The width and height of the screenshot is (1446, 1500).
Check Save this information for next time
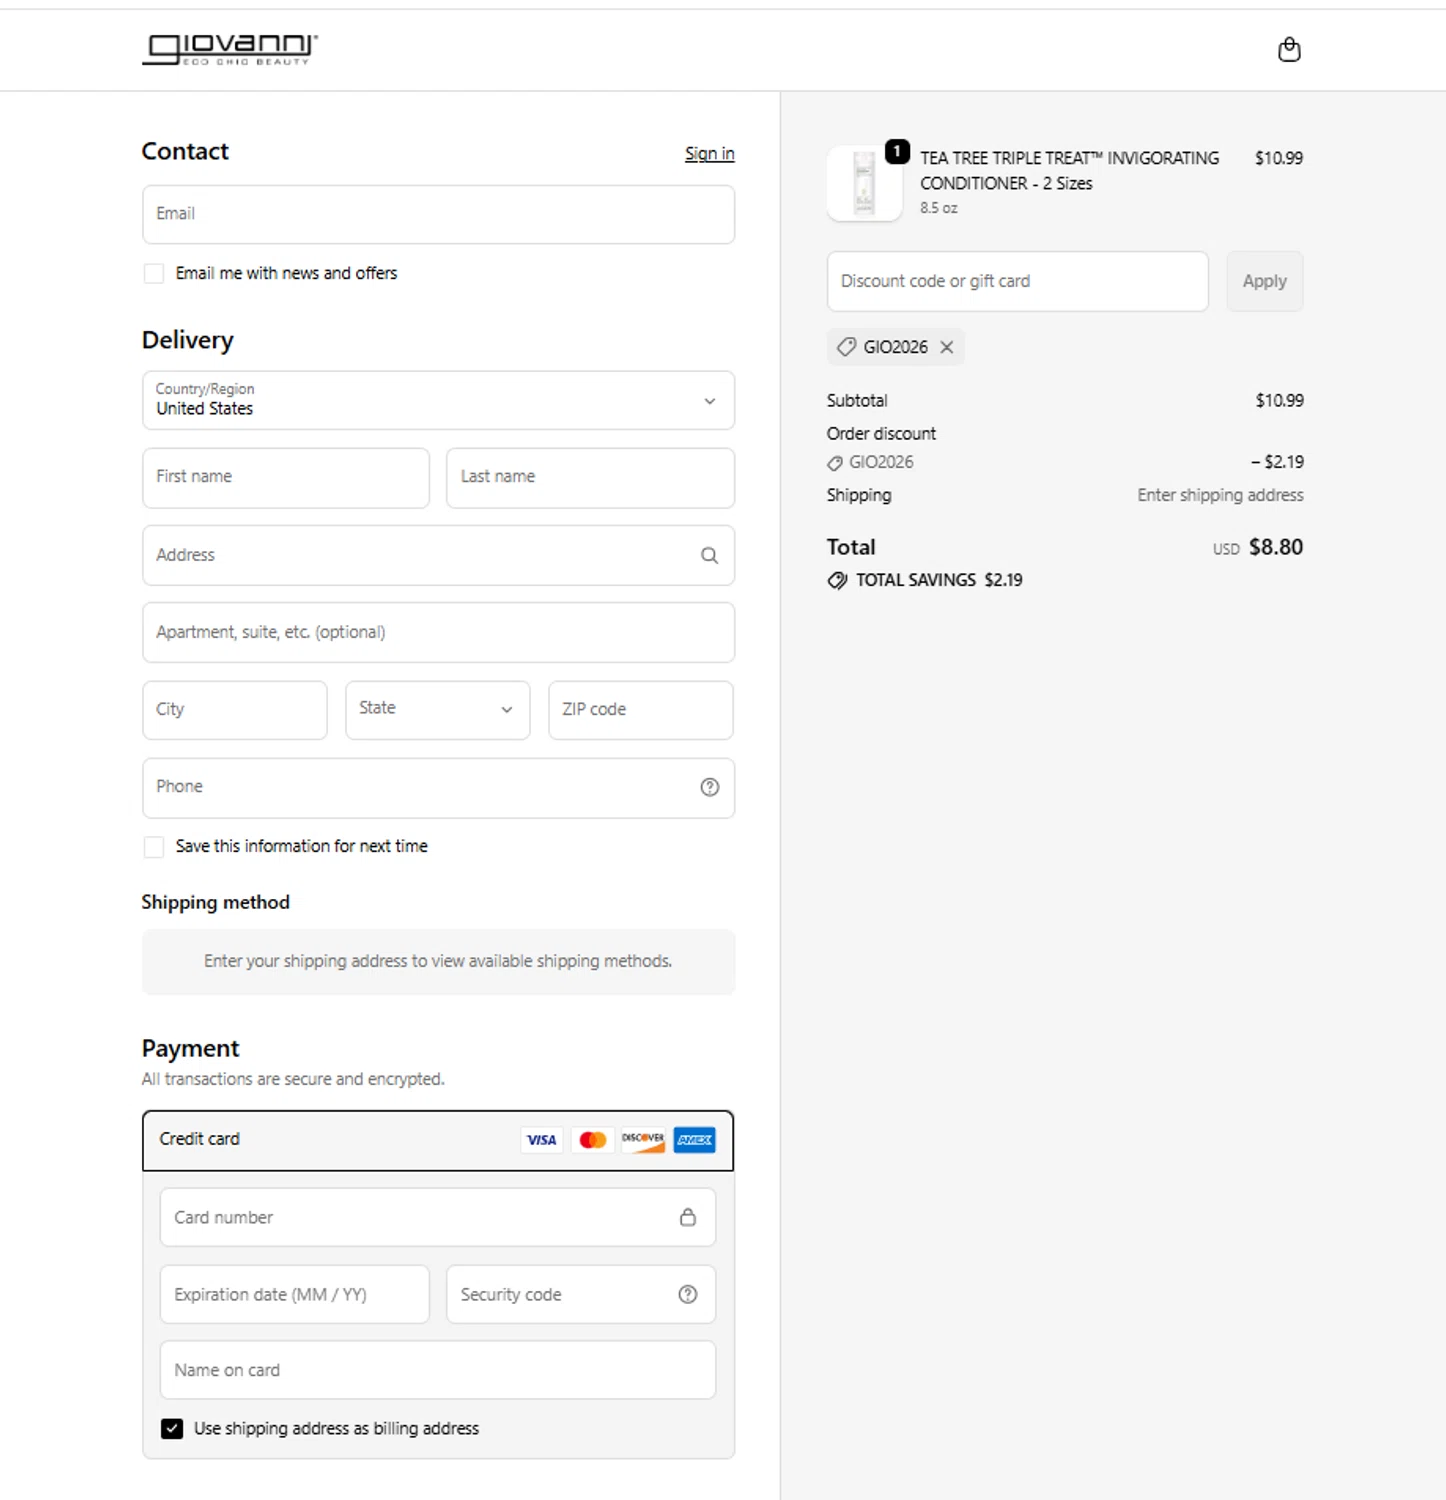[x=154, y=847]
